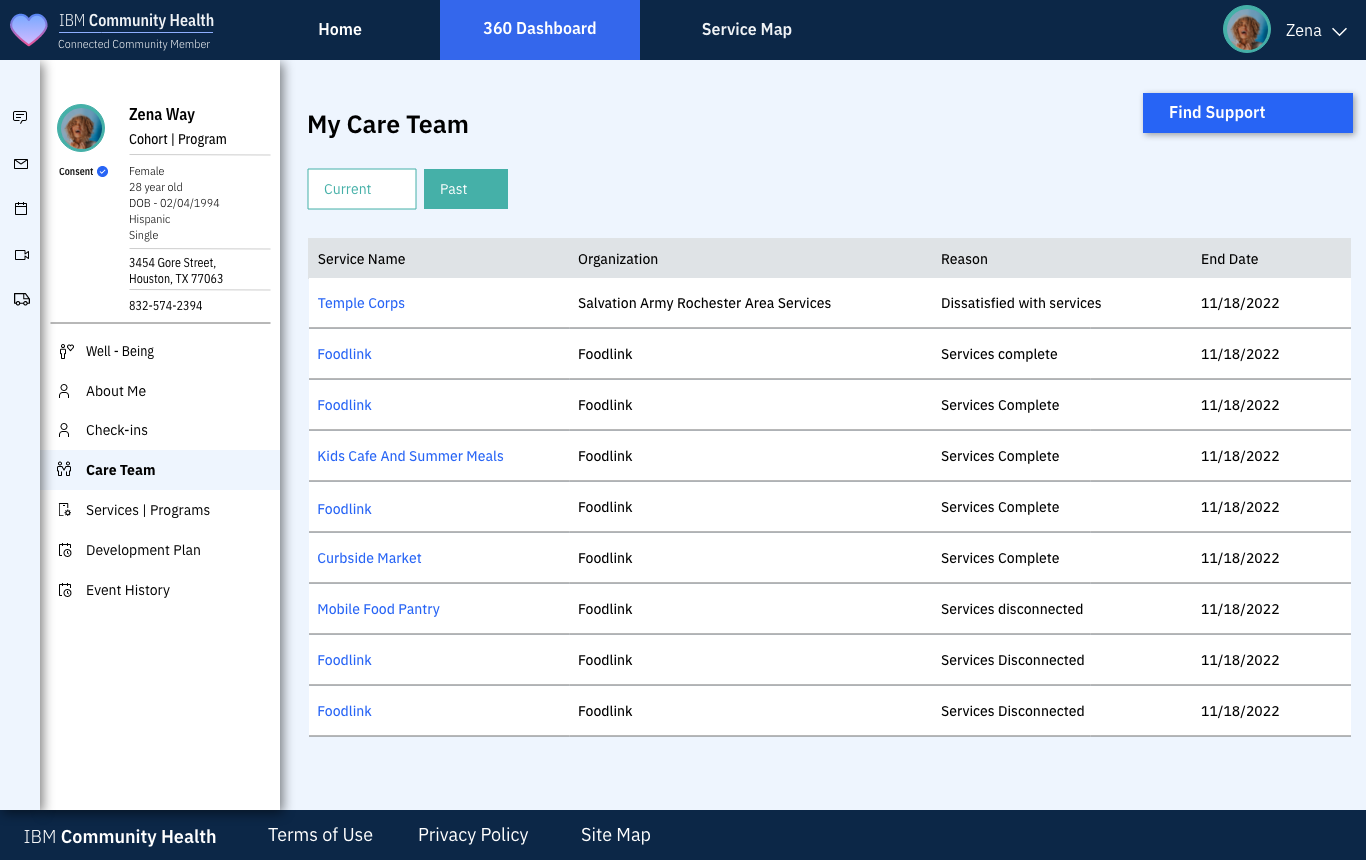Select the Past care team tab
This screenshot has height=860, width=1366.
466,189
